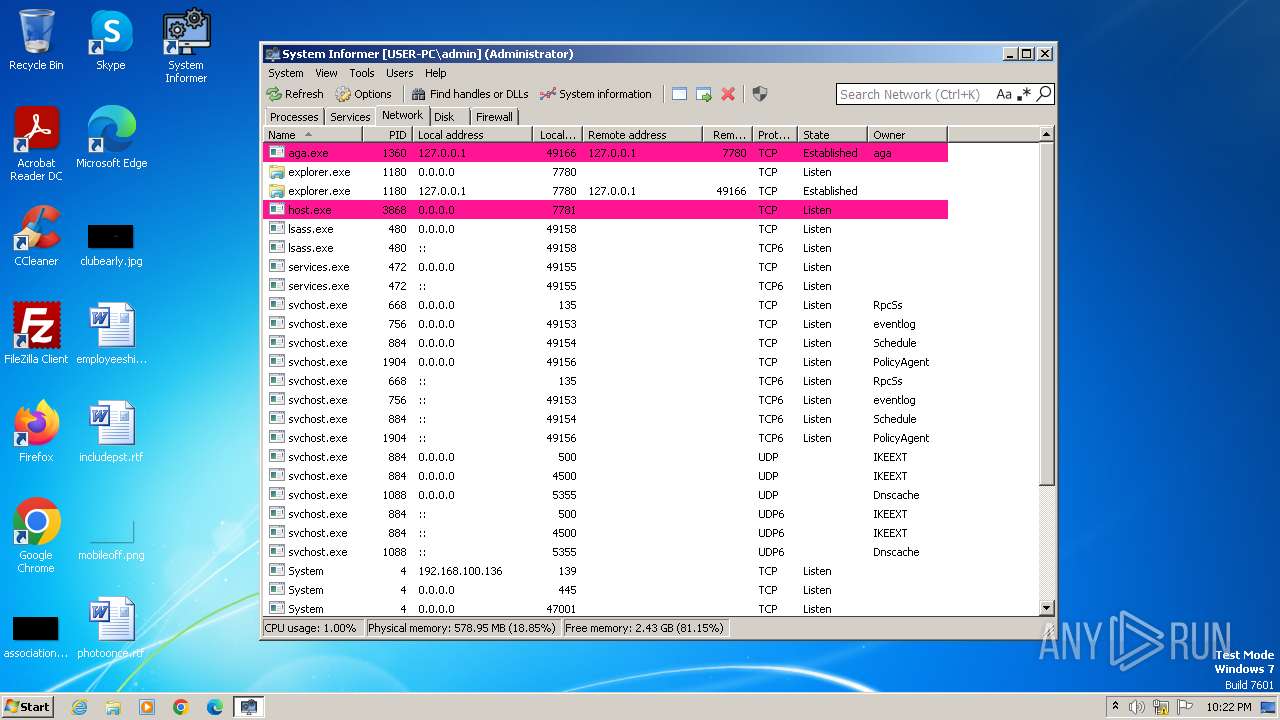Open Google Chrome desktop shortcut
The width and height of the screenshot is (1280, 720).
[36, 536]
